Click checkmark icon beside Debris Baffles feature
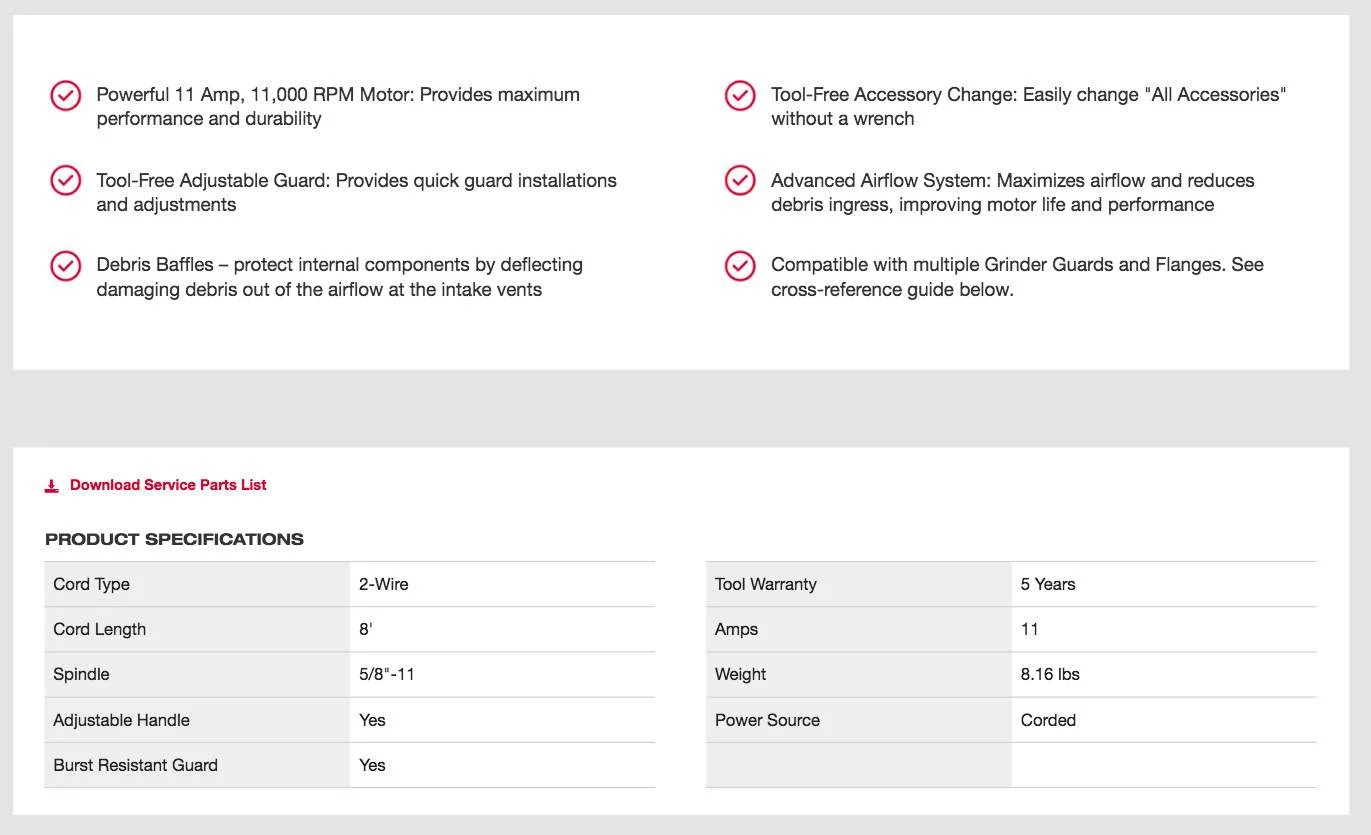 pyautogui.click(x=65, y=266)
